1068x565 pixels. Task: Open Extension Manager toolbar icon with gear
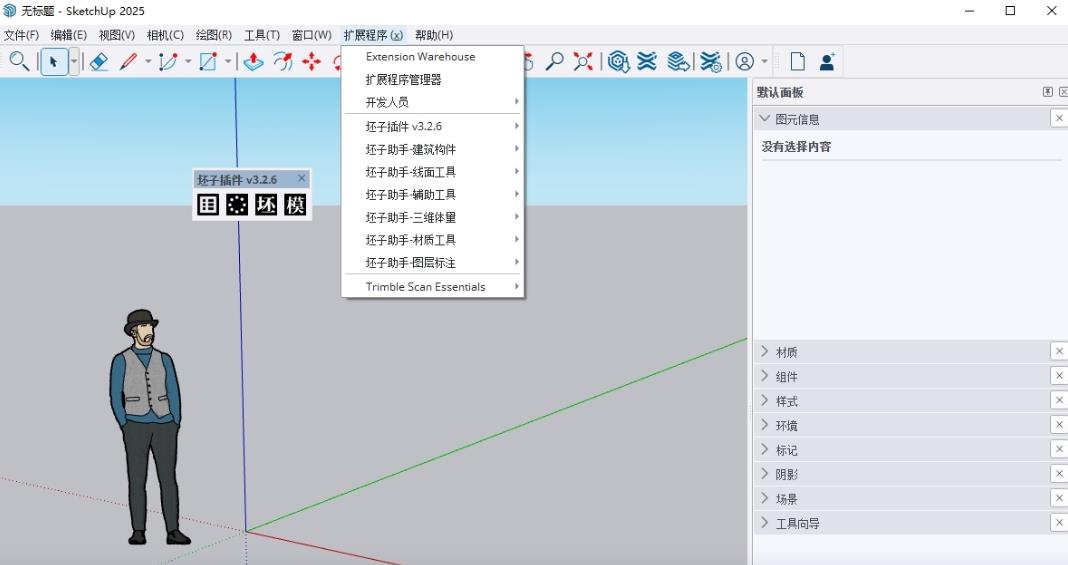pos(710,61)
